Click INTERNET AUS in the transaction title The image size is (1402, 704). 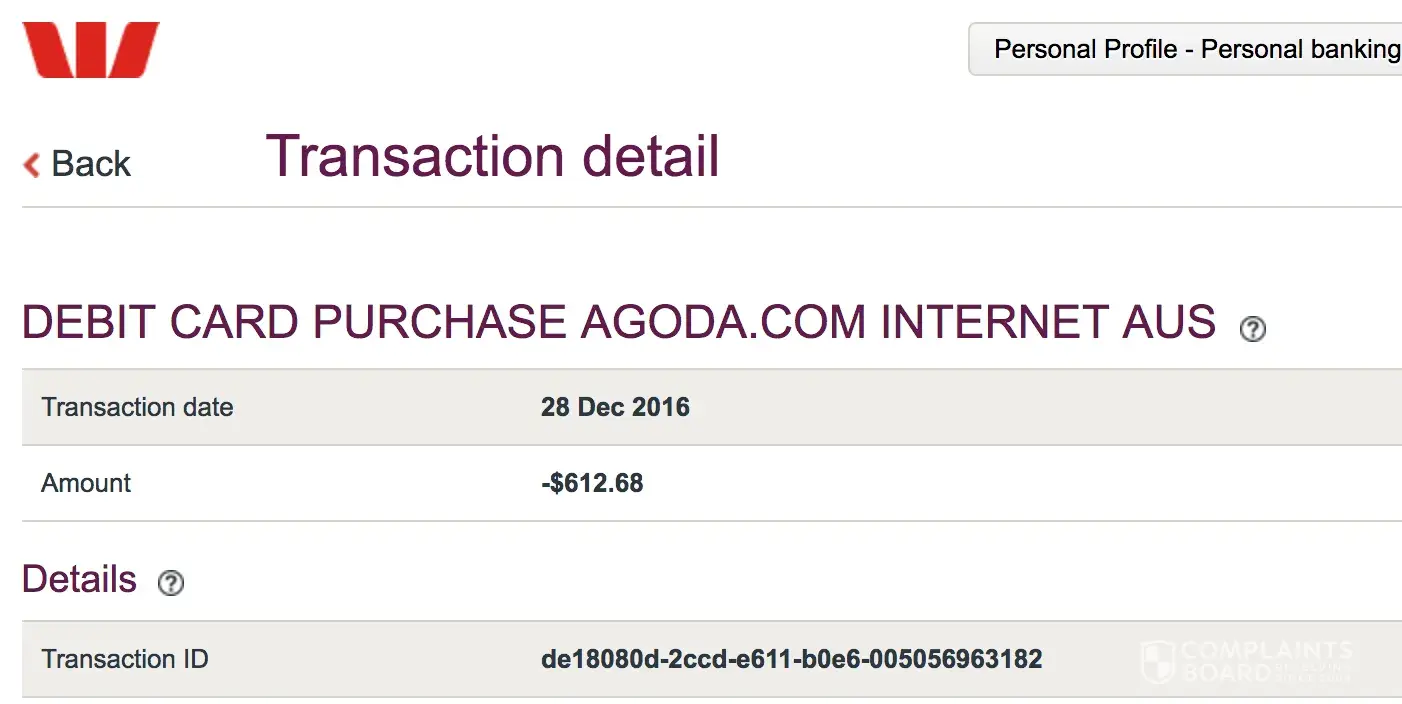tap(1048, 323)
